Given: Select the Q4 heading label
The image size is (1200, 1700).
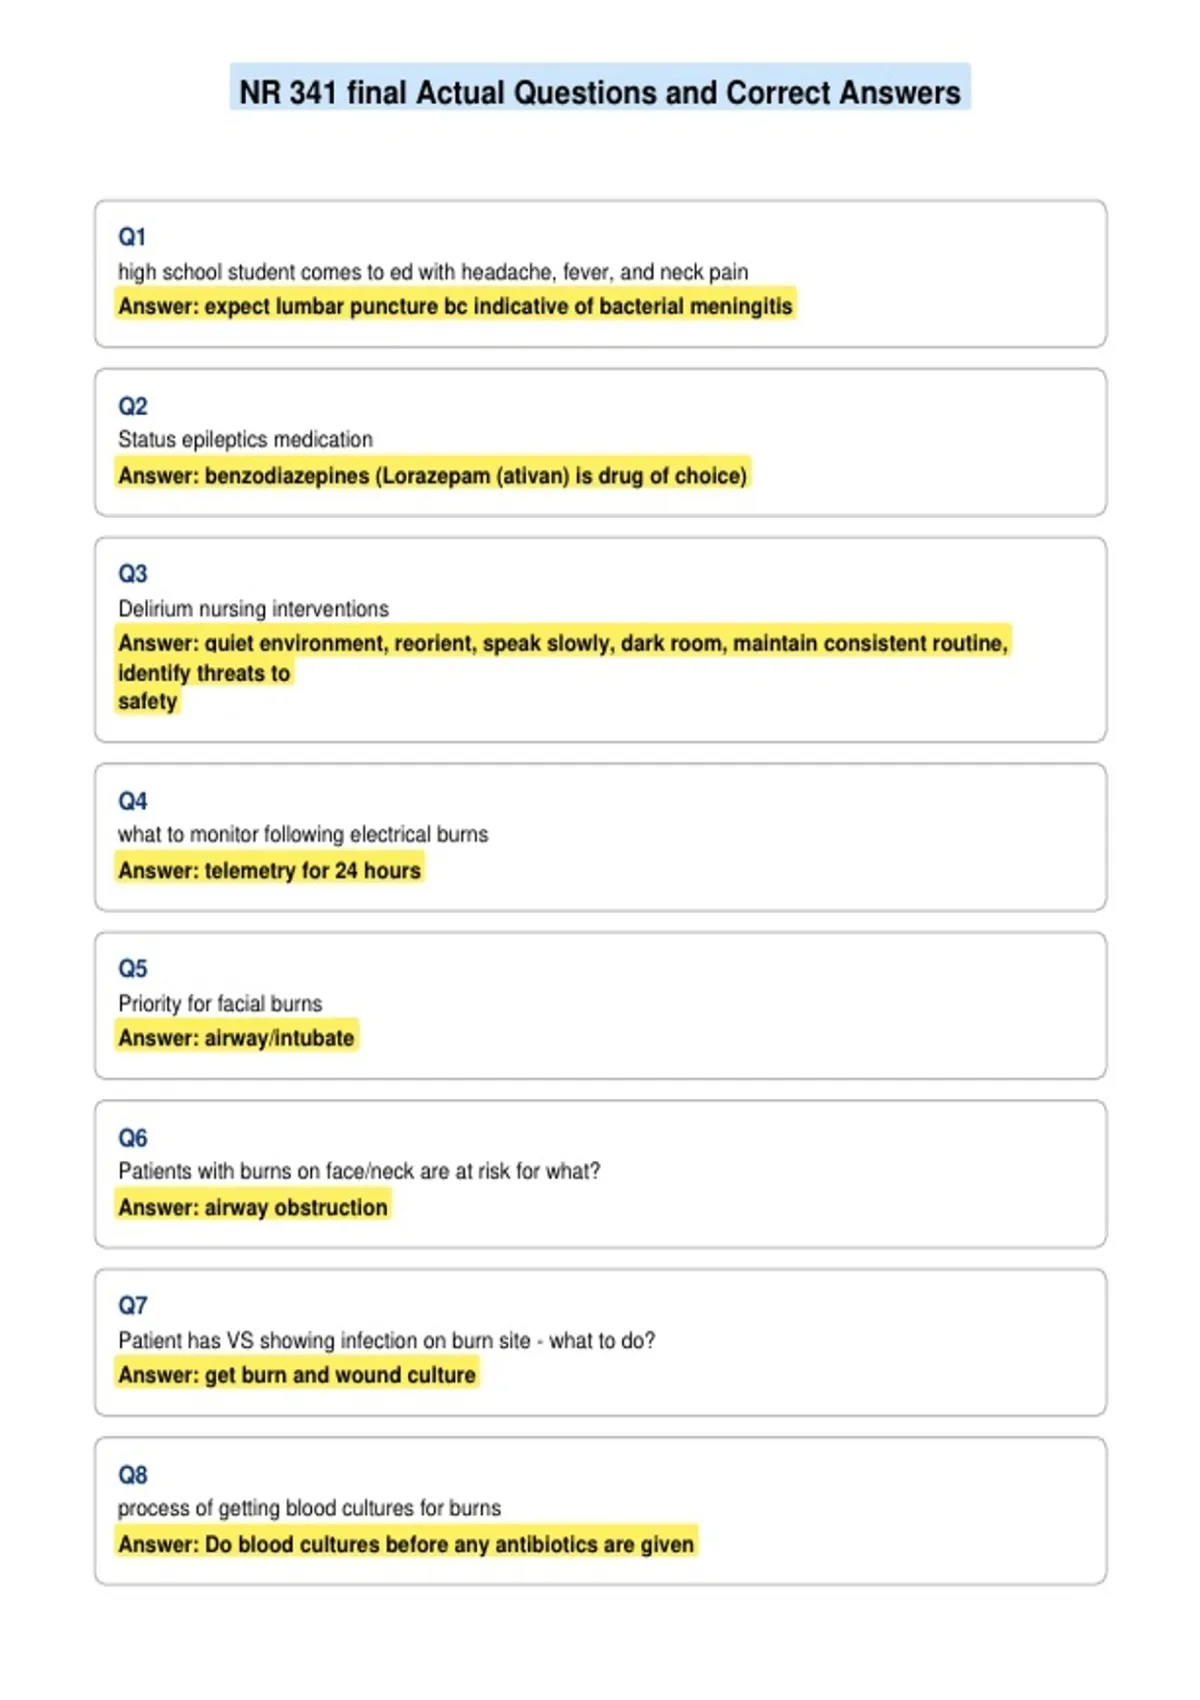Looking at the screenshot, I should click(132, 801).
